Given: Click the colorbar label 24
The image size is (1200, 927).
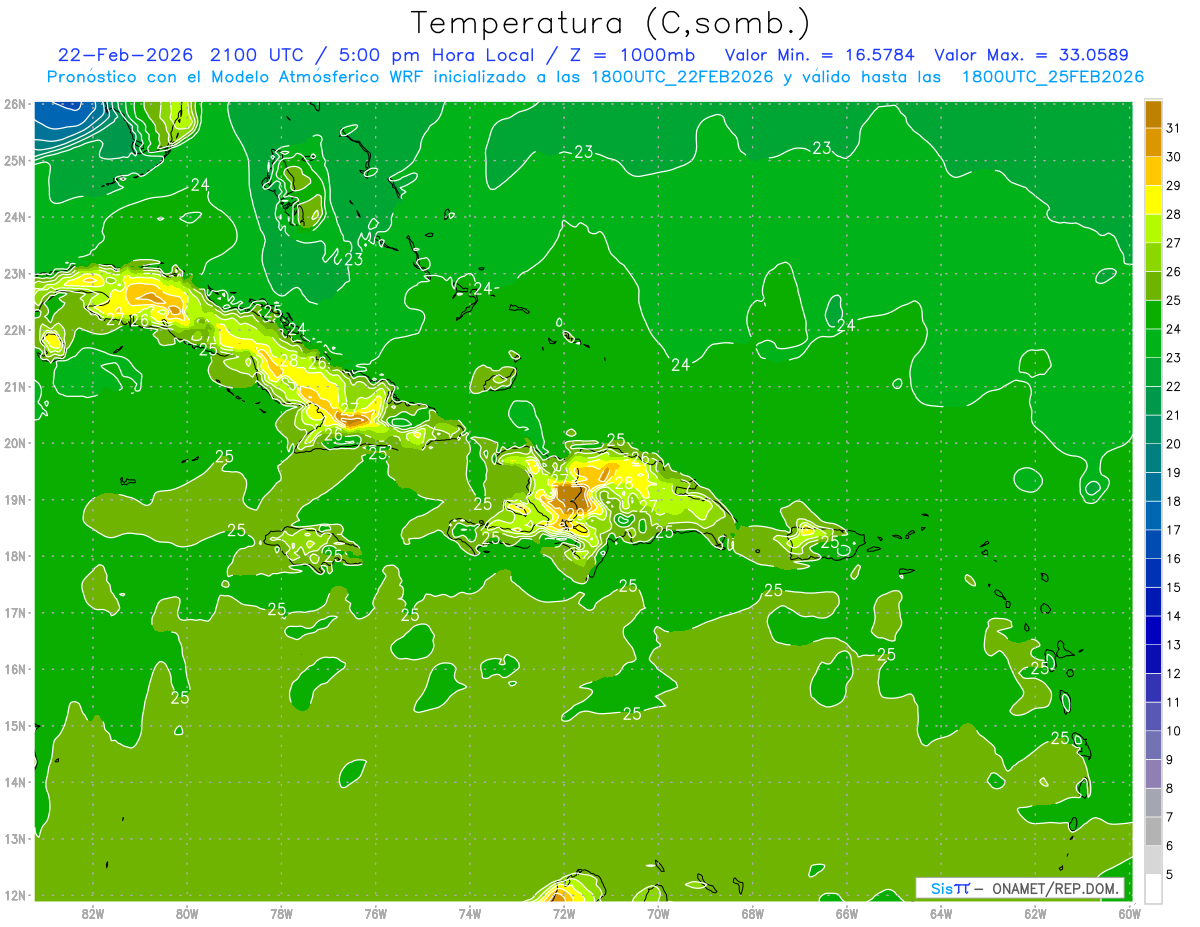Looking at the screenshot, I should 1173,329.
